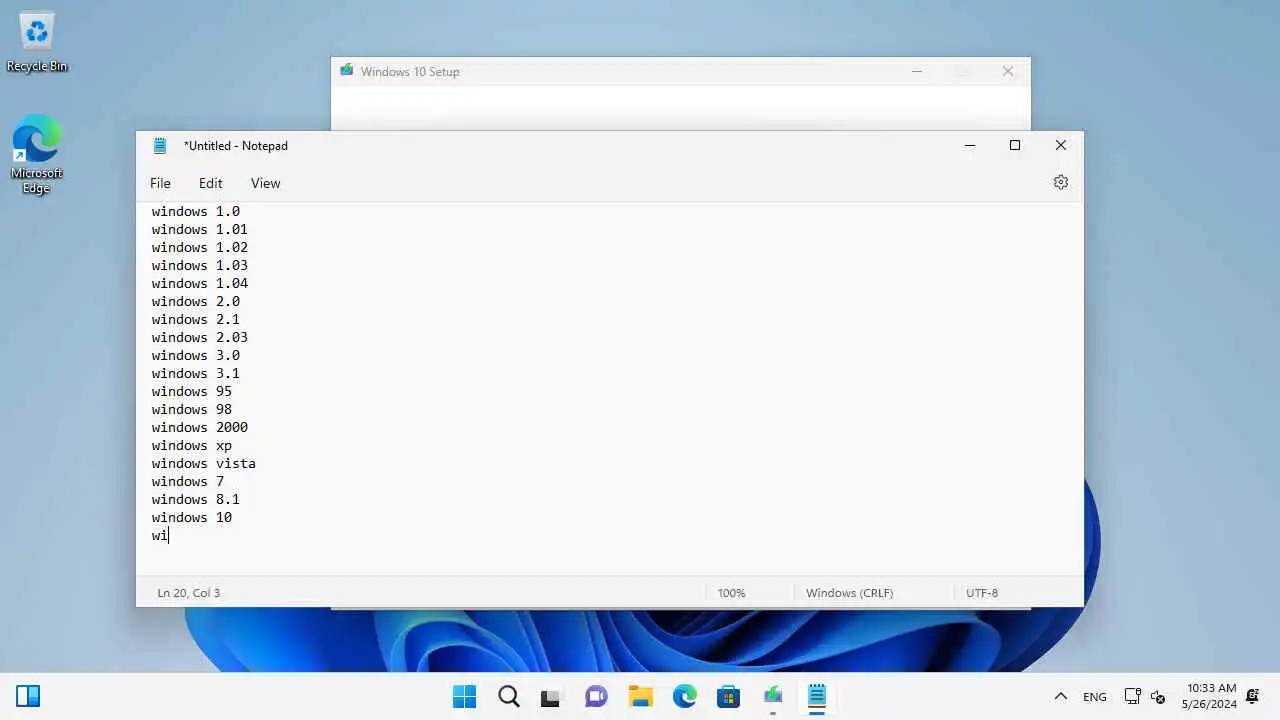Open Task View on taskbar
The height and width of the screenshot is (720, 1280).
(x=552, y=696)
